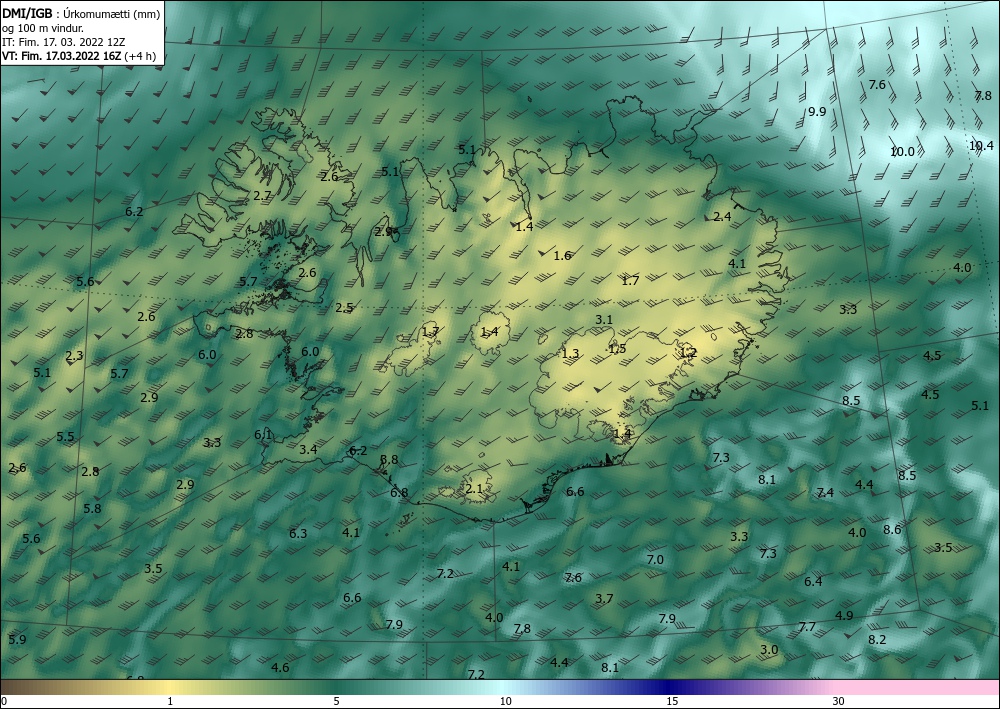Viewport: 1000px width, 709px height.
Task: Click the 5.8 value label
Action: tap(92, 509)
